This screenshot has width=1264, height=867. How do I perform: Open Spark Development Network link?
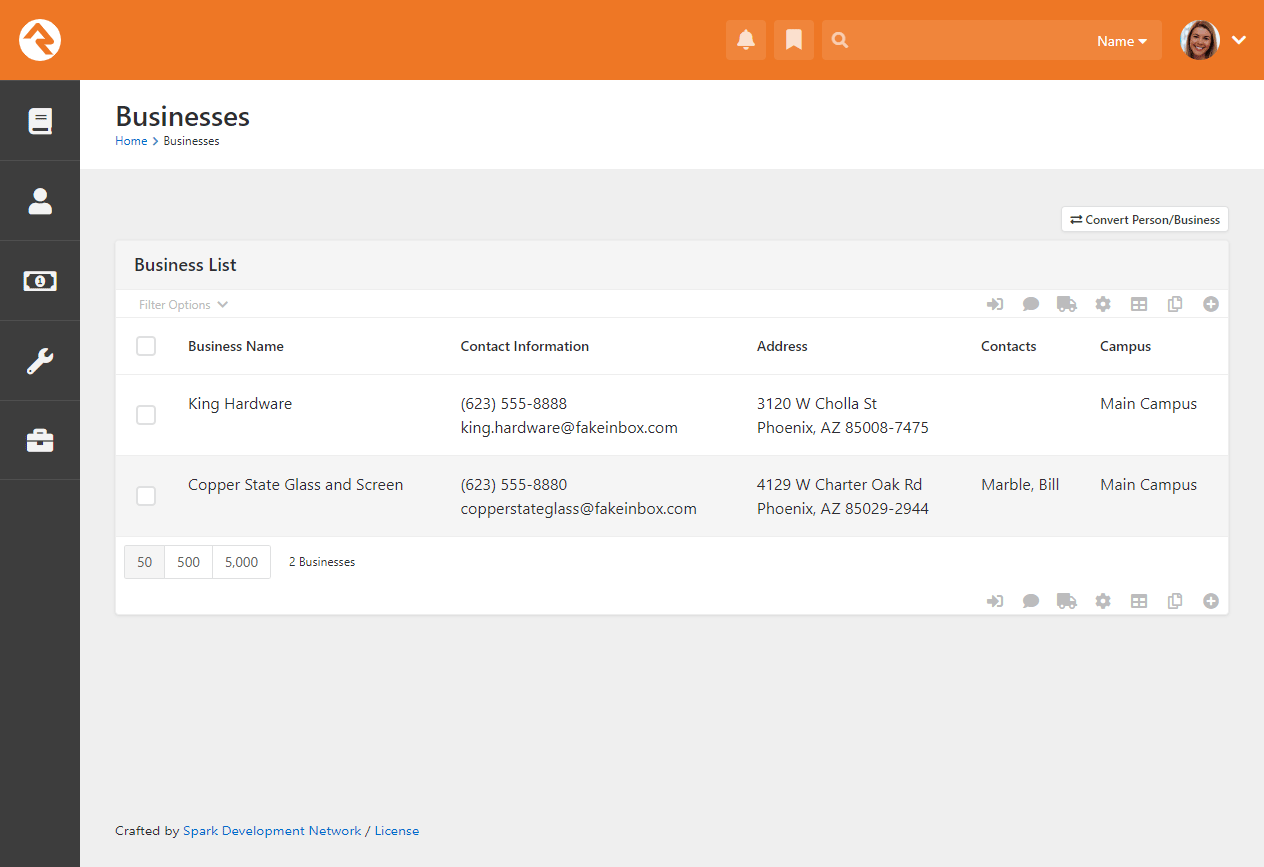click(272, 831)
